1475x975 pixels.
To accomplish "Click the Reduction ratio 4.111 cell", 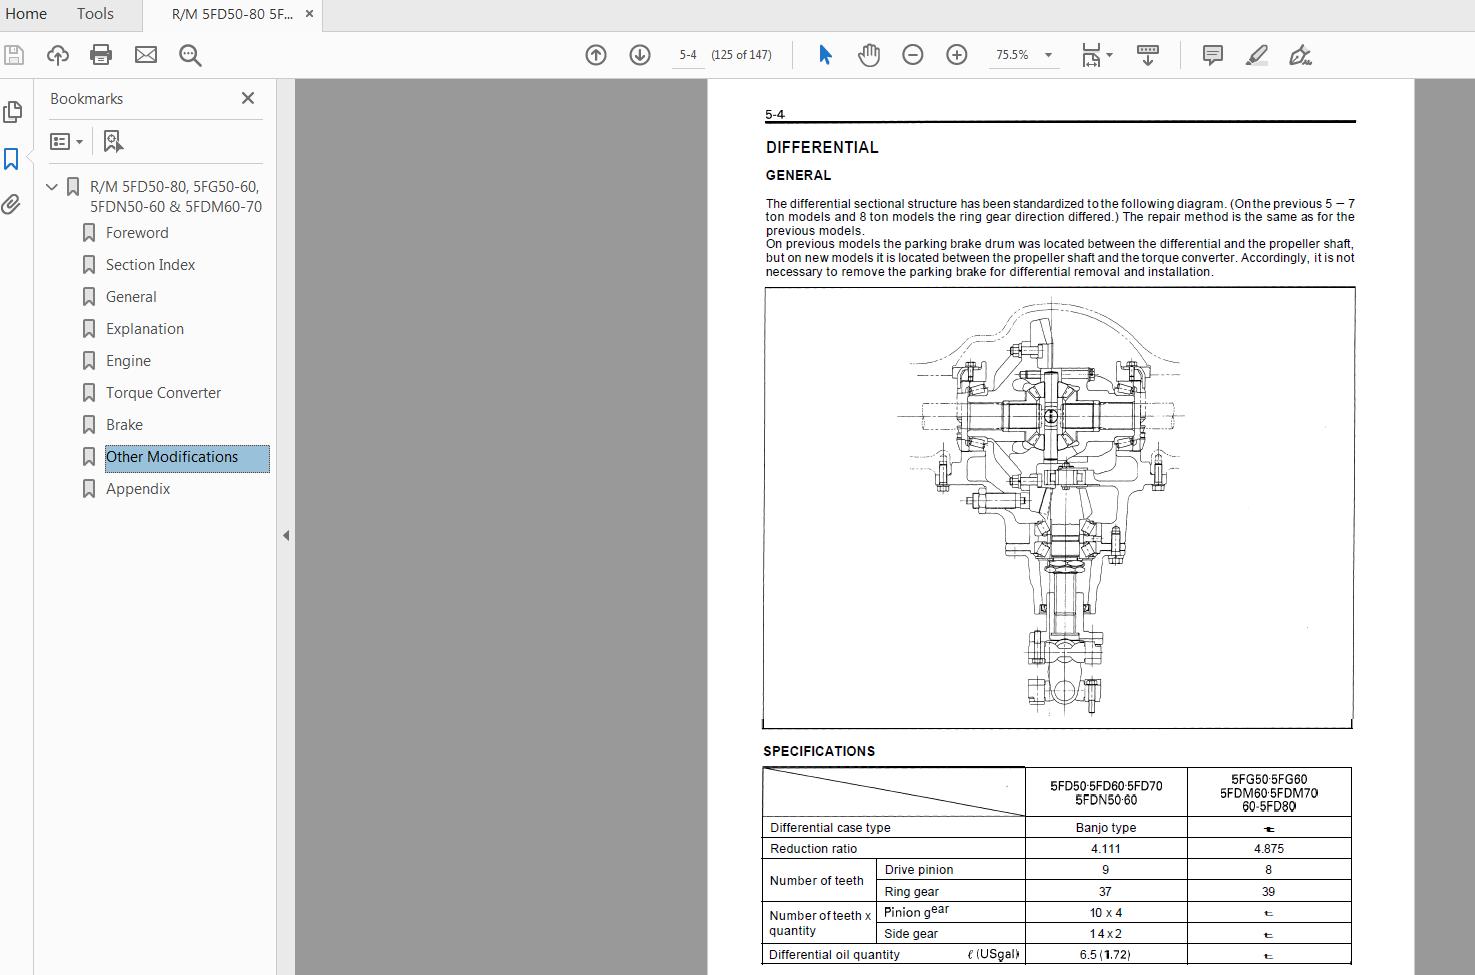I will (x=1106, y=849).
